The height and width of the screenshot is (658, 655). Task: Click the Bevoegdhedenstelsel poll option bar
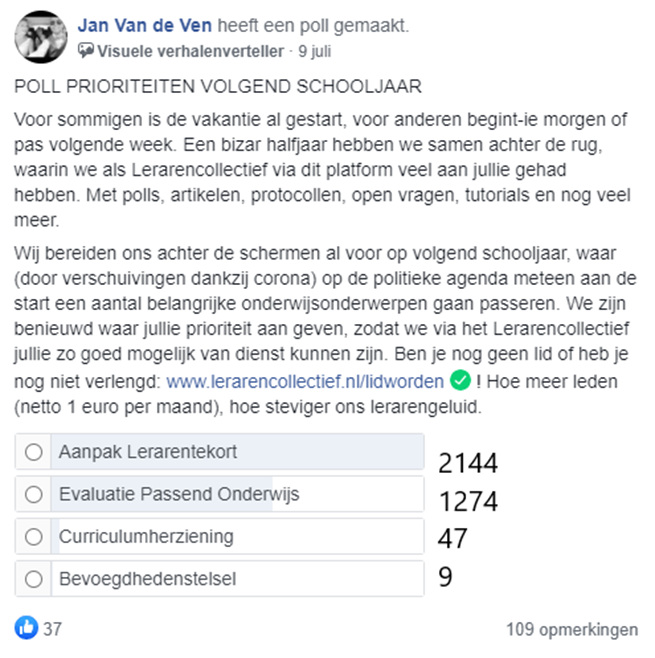tap(219, 579)
